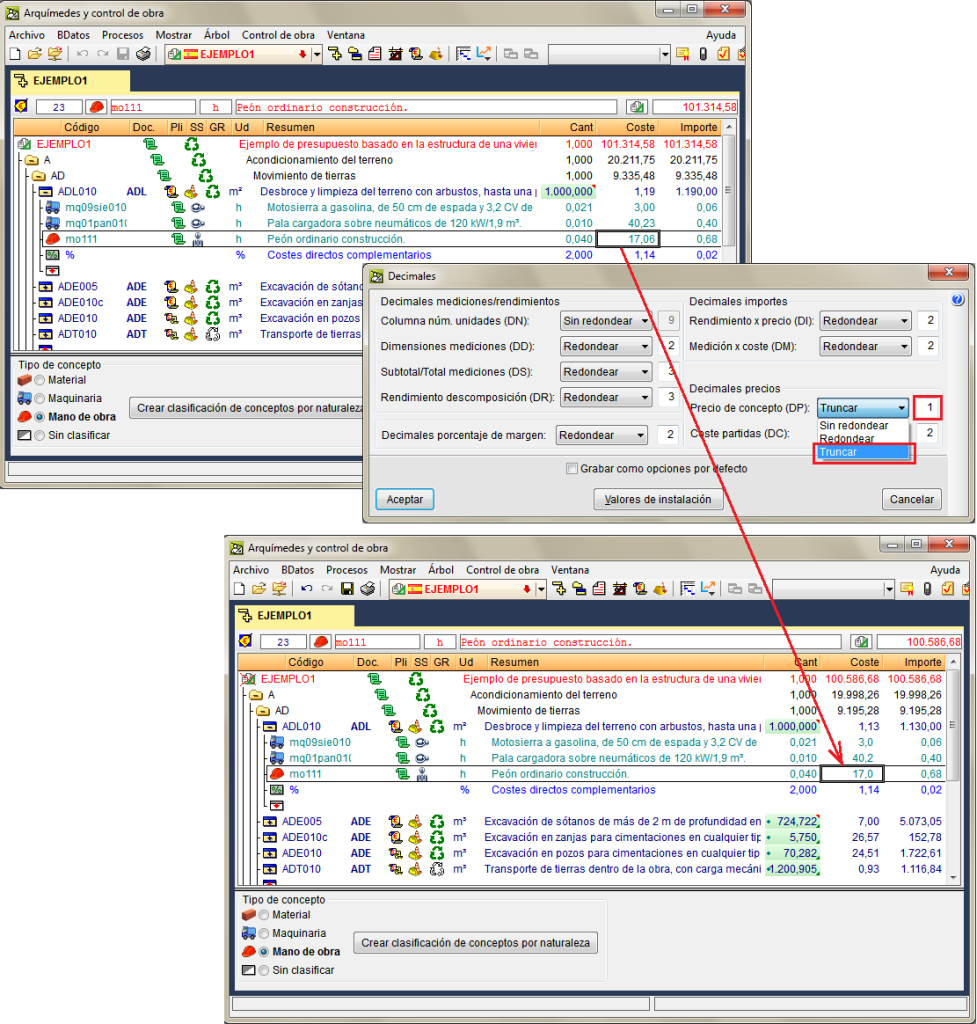The width and height of the screenshot is (977, 1024).
Task: Select Maquinaria radio in top window
Action: 40,398
